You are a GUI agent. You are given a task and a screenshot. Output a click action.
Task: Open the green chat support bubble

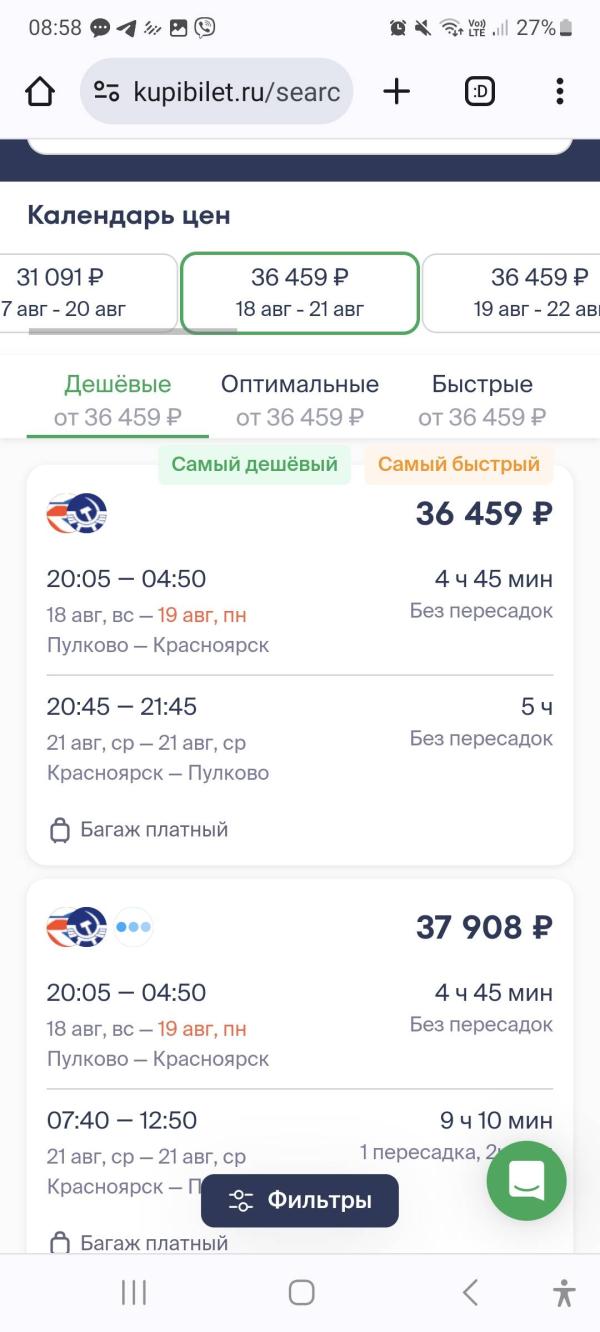point(526,1180)
